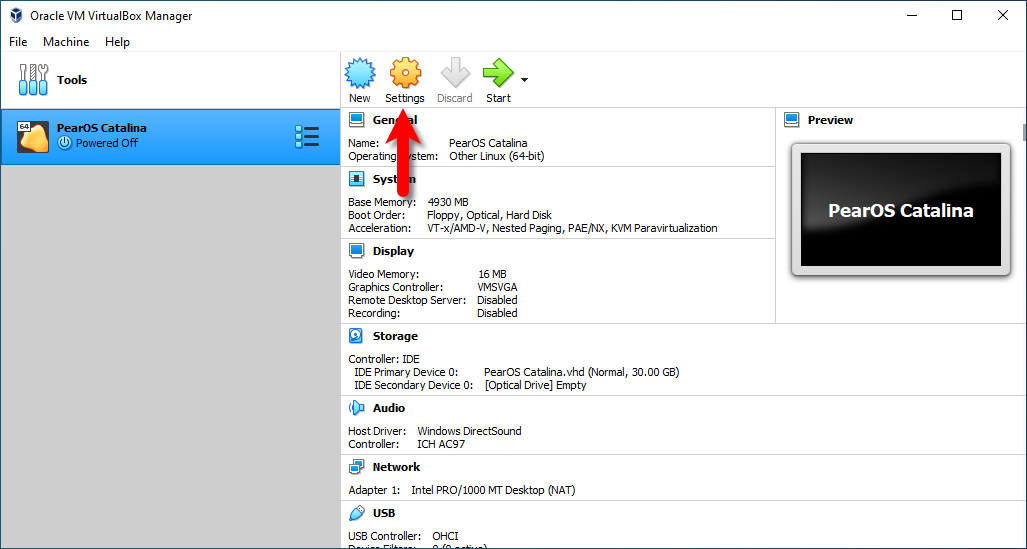Select the PearOS Catalina VM icon
The width and height of the screenshot is (1027, 549).
click(x=33, y=136)
